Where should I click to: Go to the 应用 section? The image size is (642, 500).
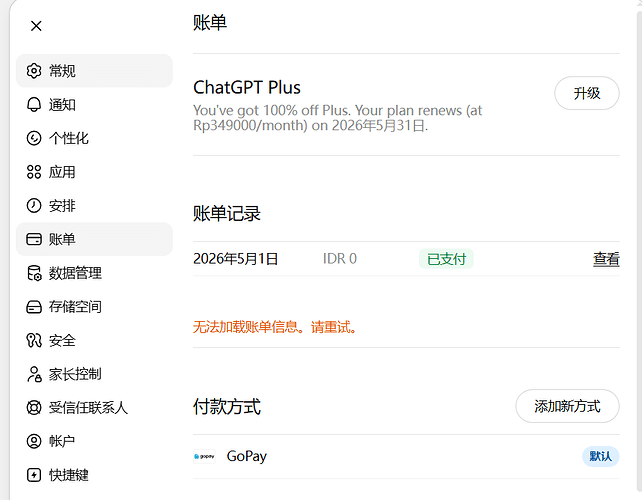coord(94,172)
